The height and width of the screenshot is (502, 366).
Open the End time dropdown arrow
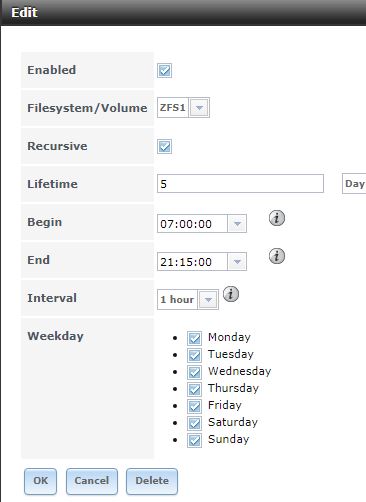237,262
